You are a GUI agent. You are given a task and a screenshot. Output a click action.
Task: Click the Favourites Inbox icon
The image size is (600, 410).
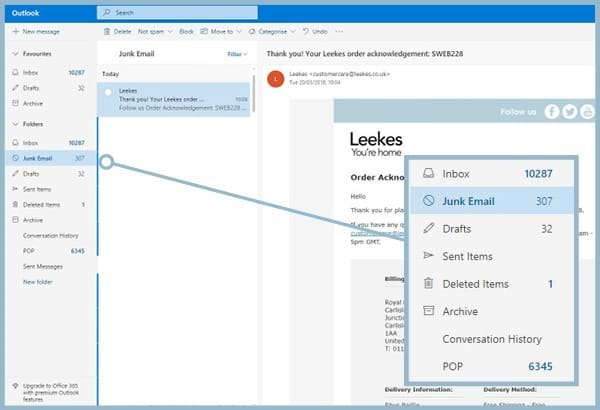point(15,72)
